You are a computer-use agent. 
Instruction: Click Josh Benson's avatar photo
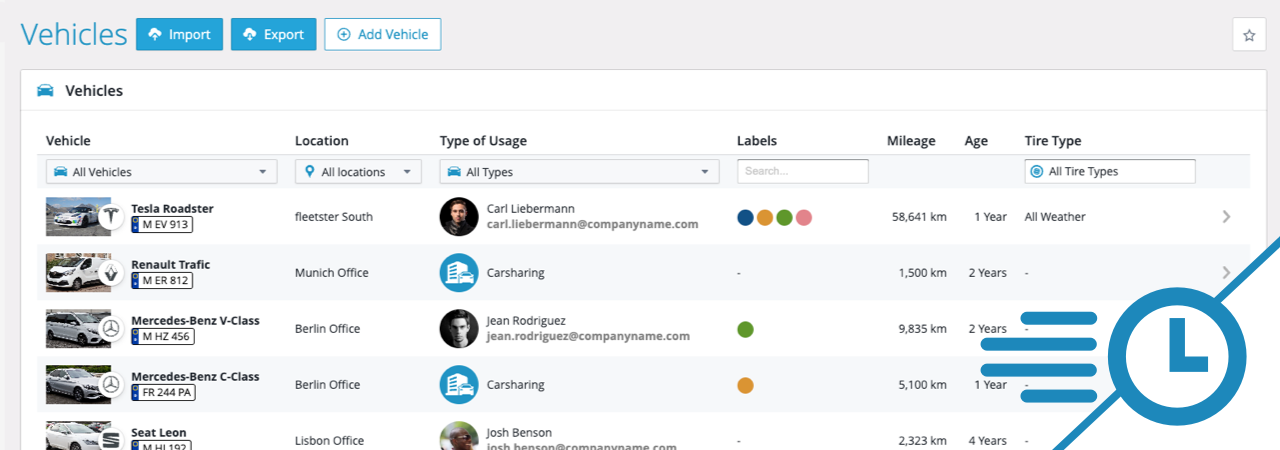(x=459, y=436)
